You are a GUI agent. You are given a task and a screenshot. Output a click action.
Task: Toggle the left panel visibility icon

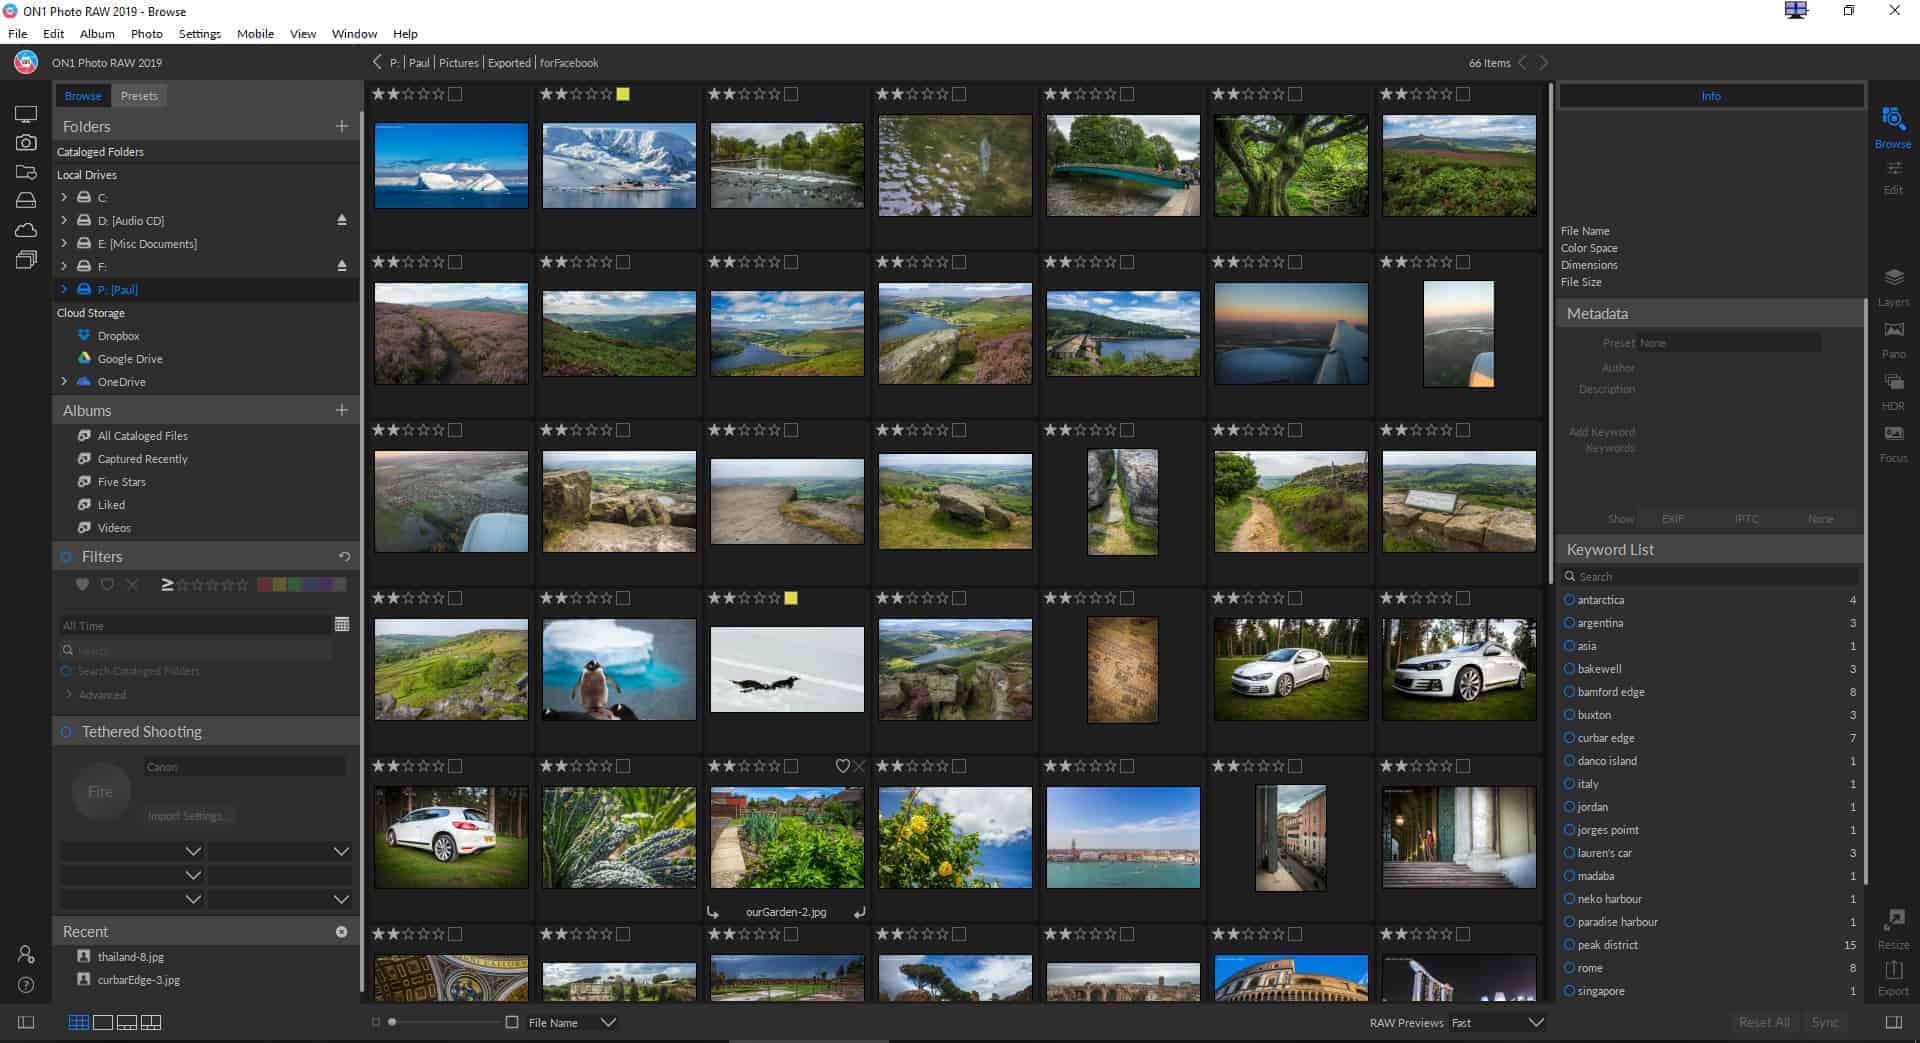point(26,1022)
